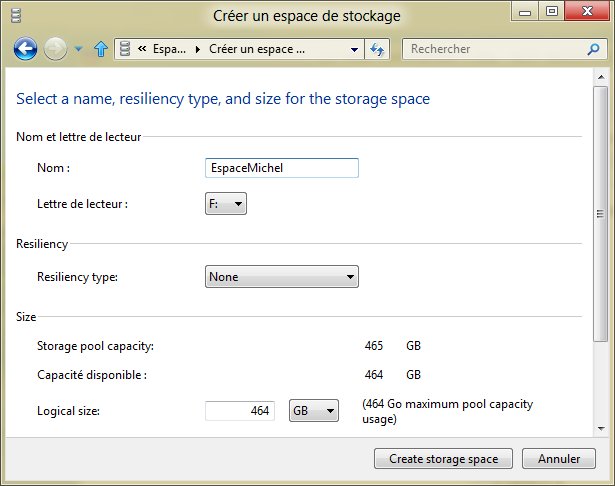Click the storage icon in address bar
This screenshot has height=486, width=615.
[x=125, y=49]
